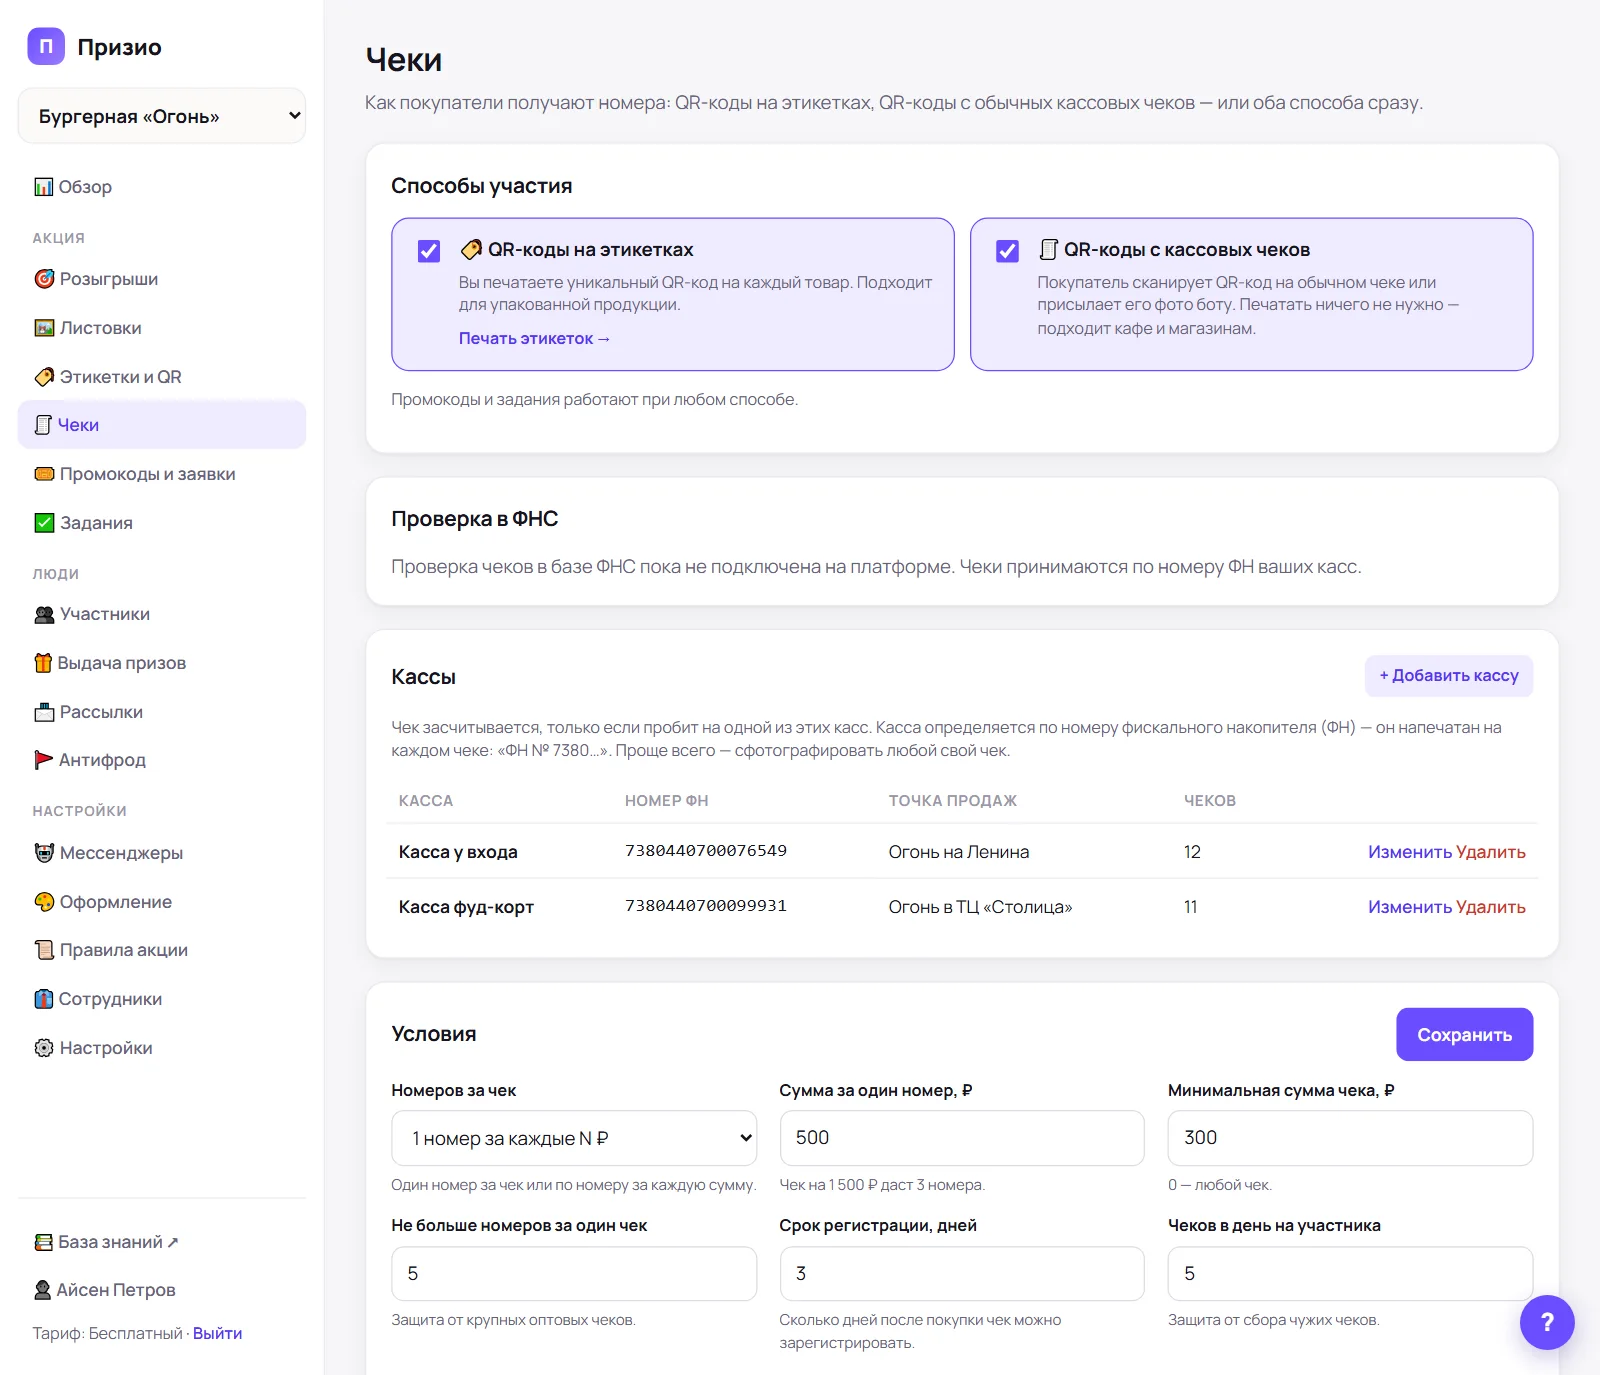Screen dimensions: 1600x1375
Task: Open Обзор via its chart icon
Action: pyautogui.click(x=43, y=187)
